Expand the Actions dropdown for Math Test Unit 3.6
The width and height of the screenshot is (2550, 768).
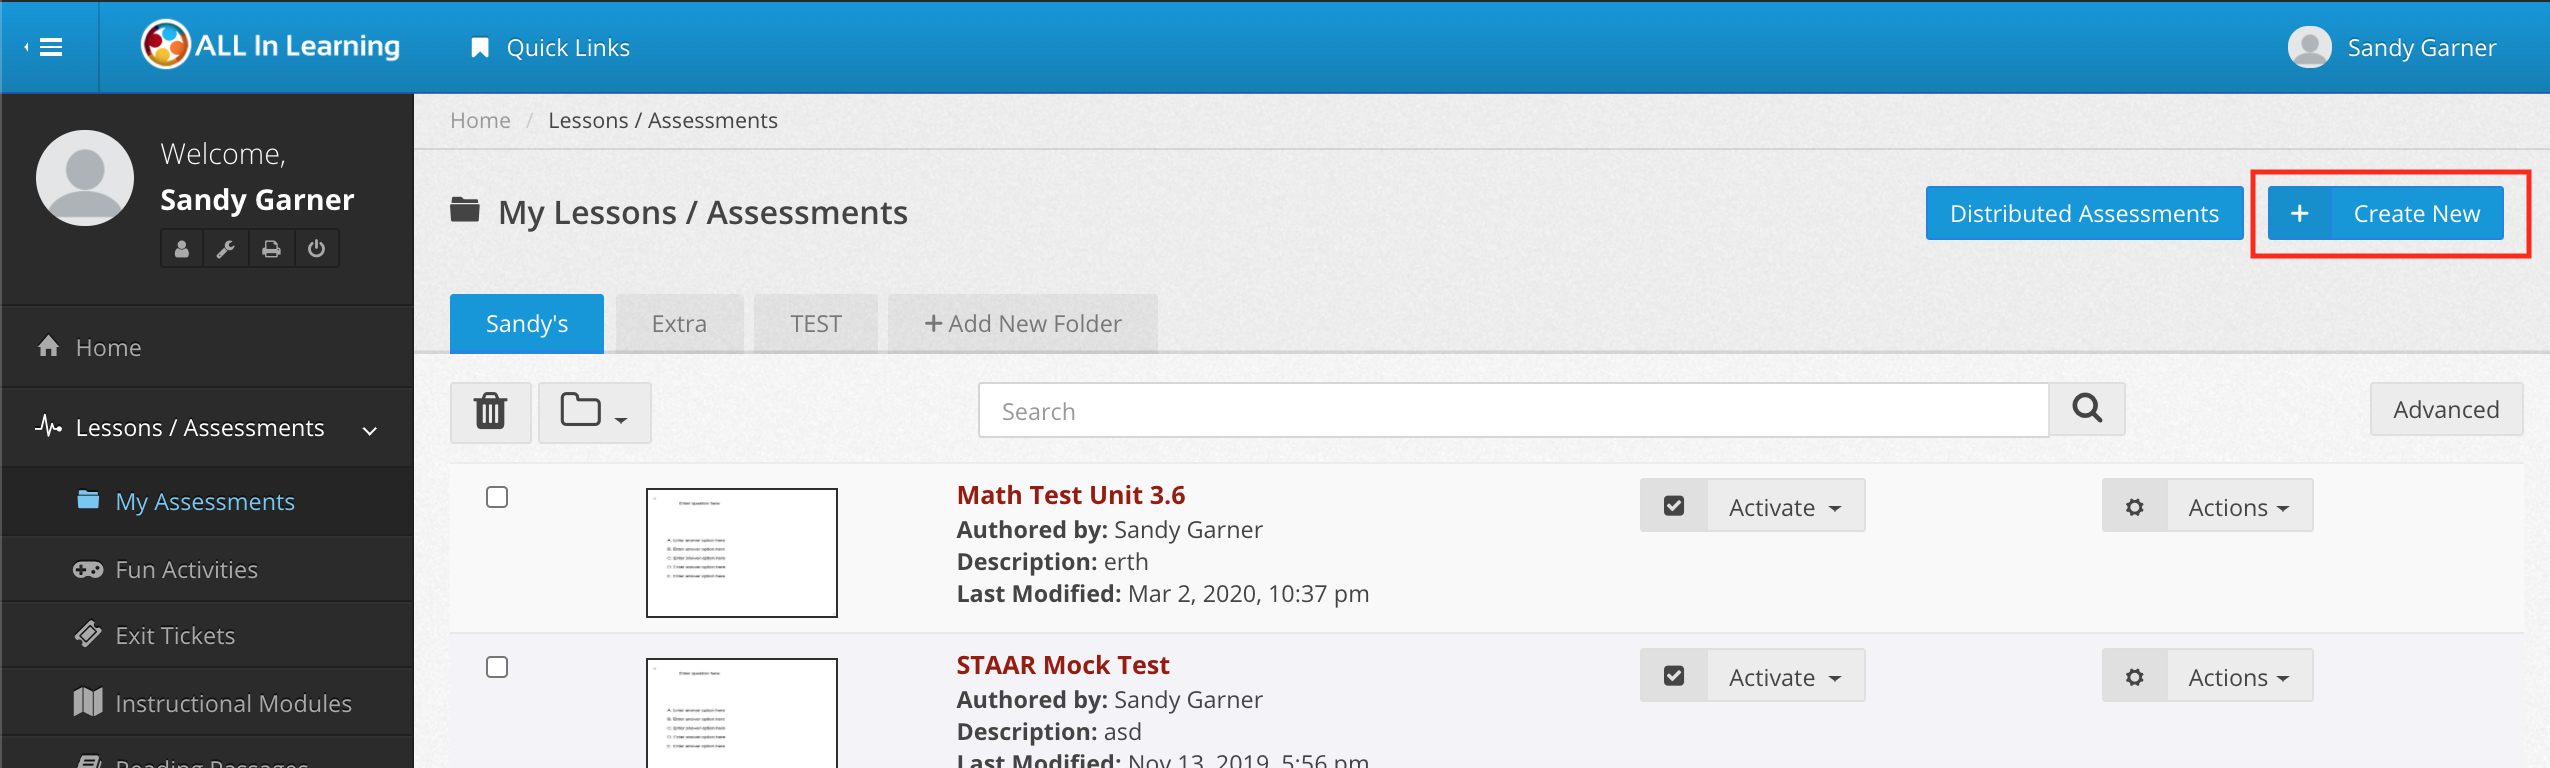[x=2238, y=507]
